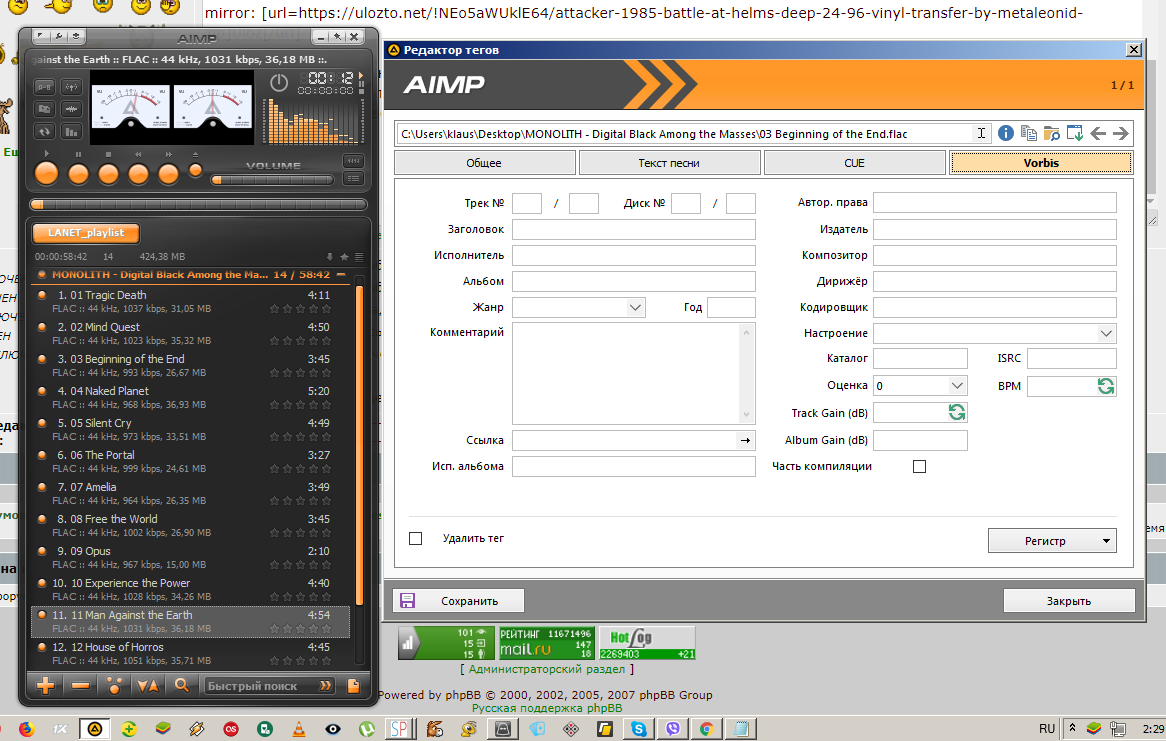Open playlist management page icon
Screen dimensions: 1166x741
[x=353, y=685]
